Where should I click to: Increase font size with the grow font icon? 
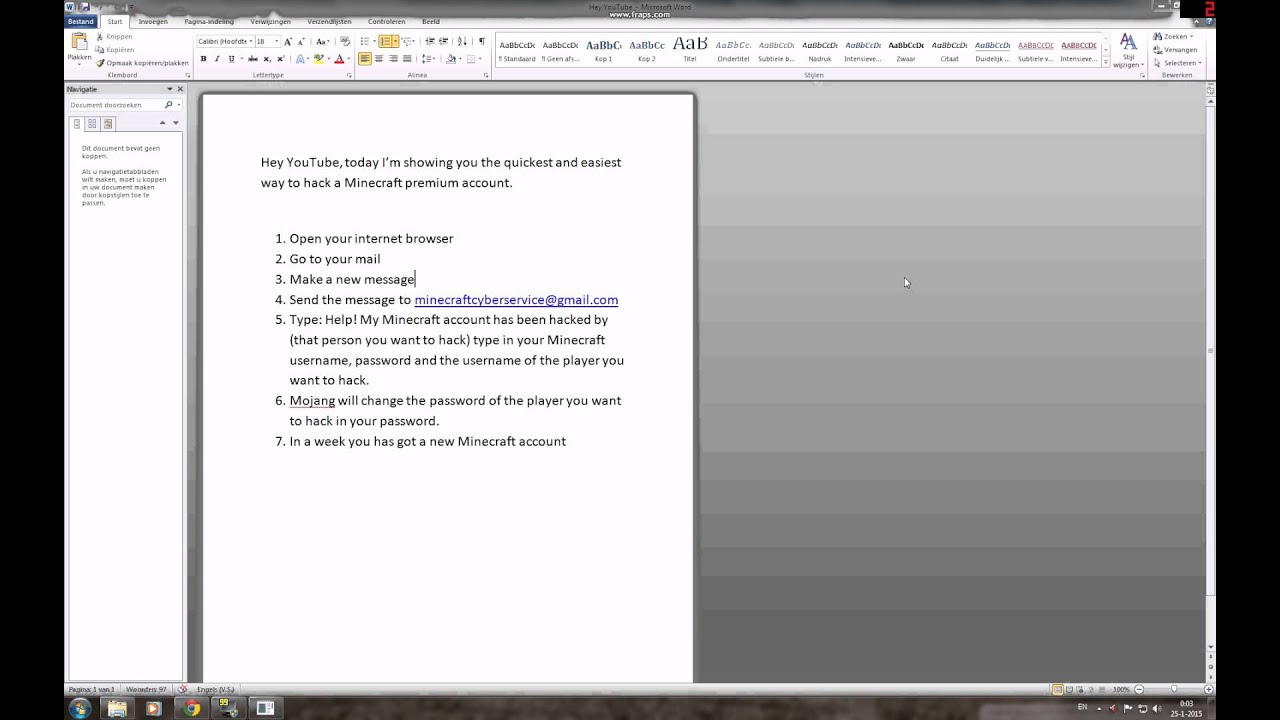[x=288, y=42]
